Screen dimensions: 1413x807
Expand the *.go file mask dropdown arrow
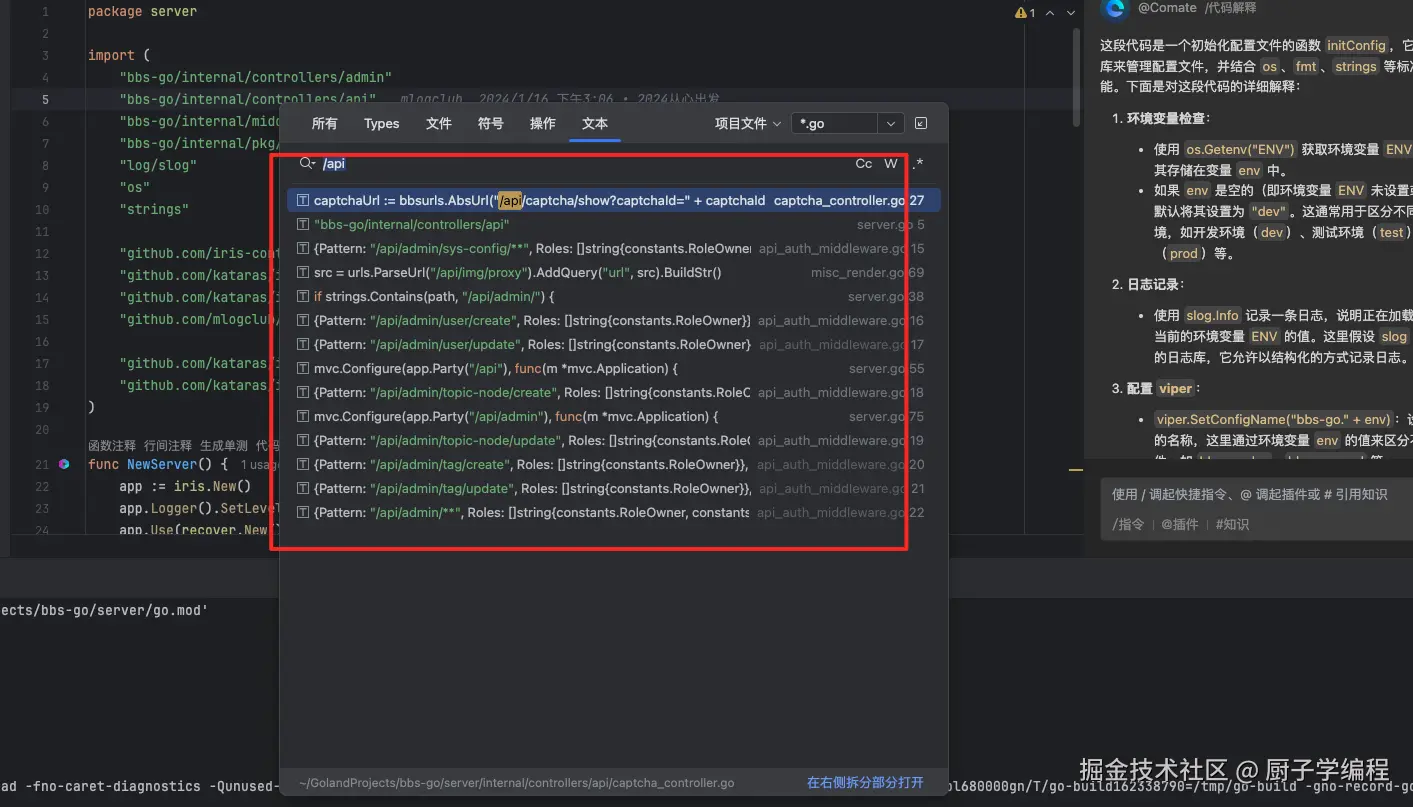(890, 123)
